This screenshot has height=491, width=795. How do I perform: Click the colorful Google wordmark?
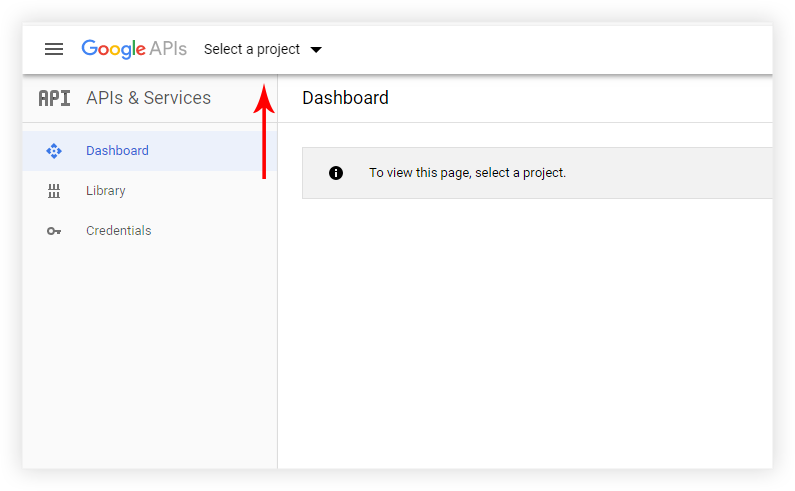point(113,49)
